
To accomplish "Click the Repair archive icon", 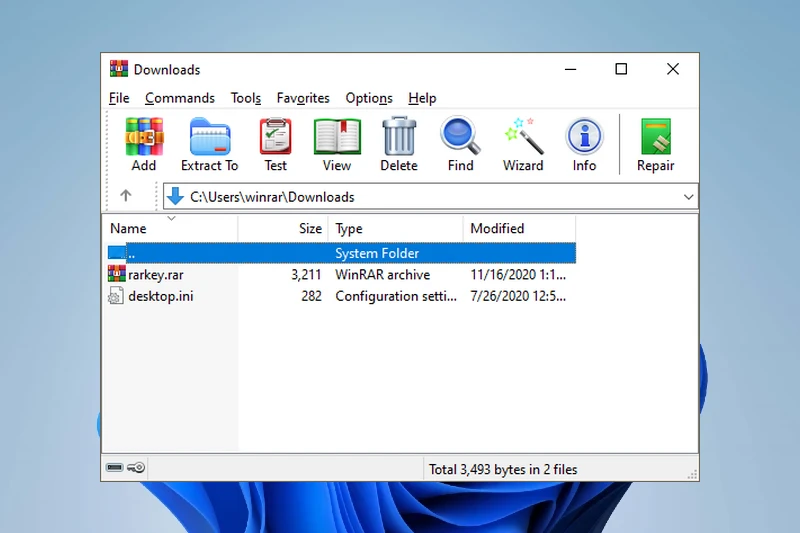I will (656, 136).
